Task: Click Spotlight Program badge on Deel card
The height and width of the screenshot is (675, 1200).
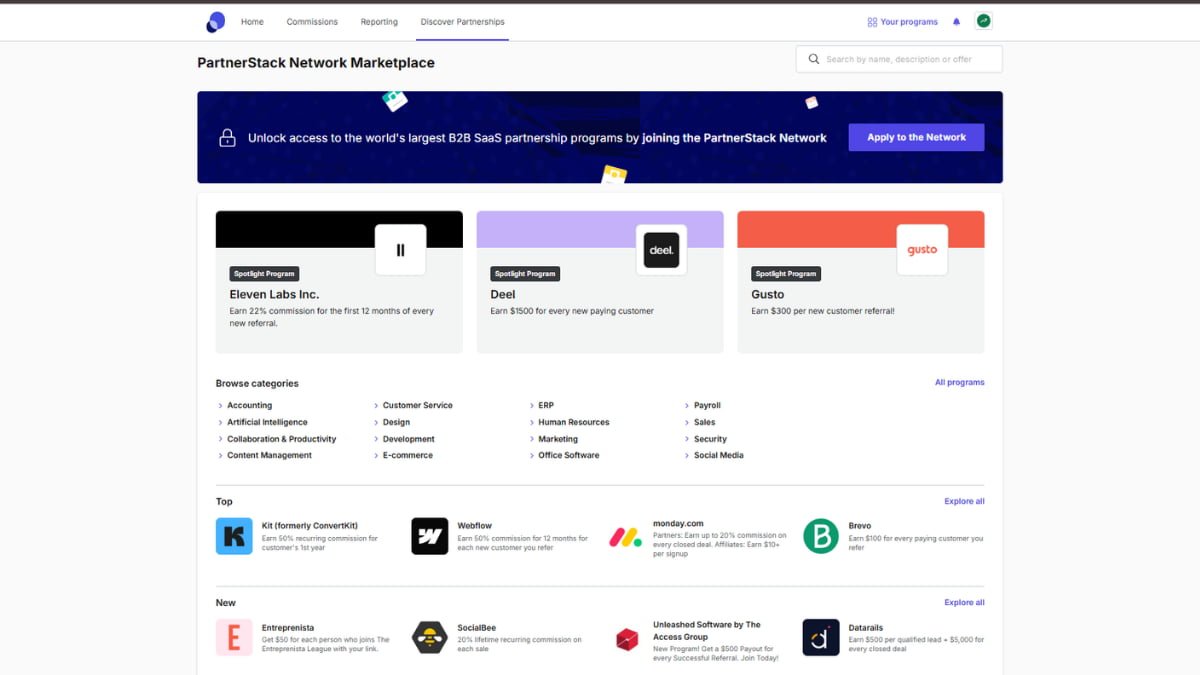Action: 525,273
